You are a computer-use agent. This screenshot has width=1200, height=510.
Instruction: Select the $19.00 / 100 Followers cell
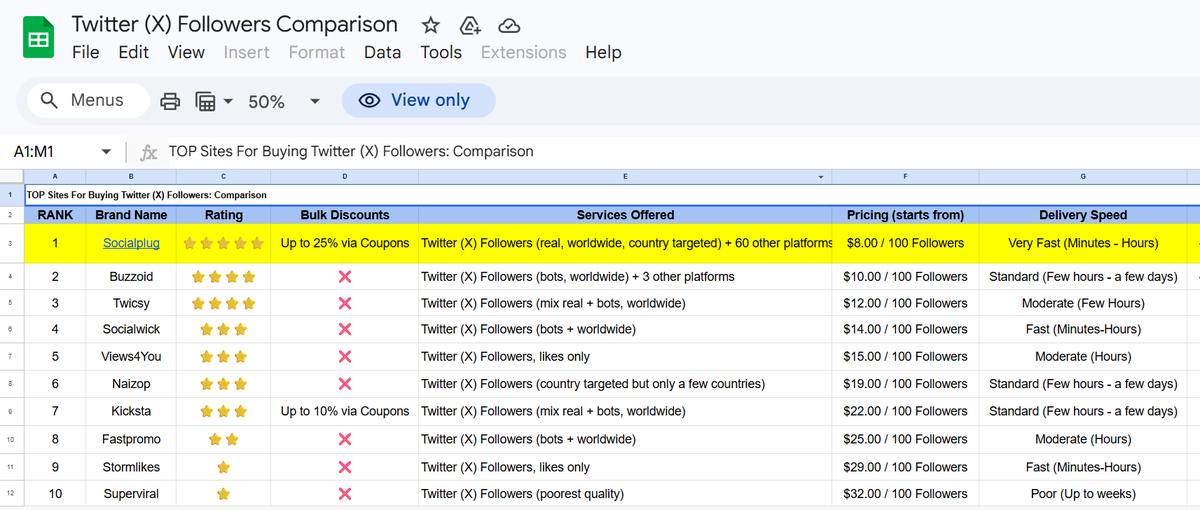905,384
